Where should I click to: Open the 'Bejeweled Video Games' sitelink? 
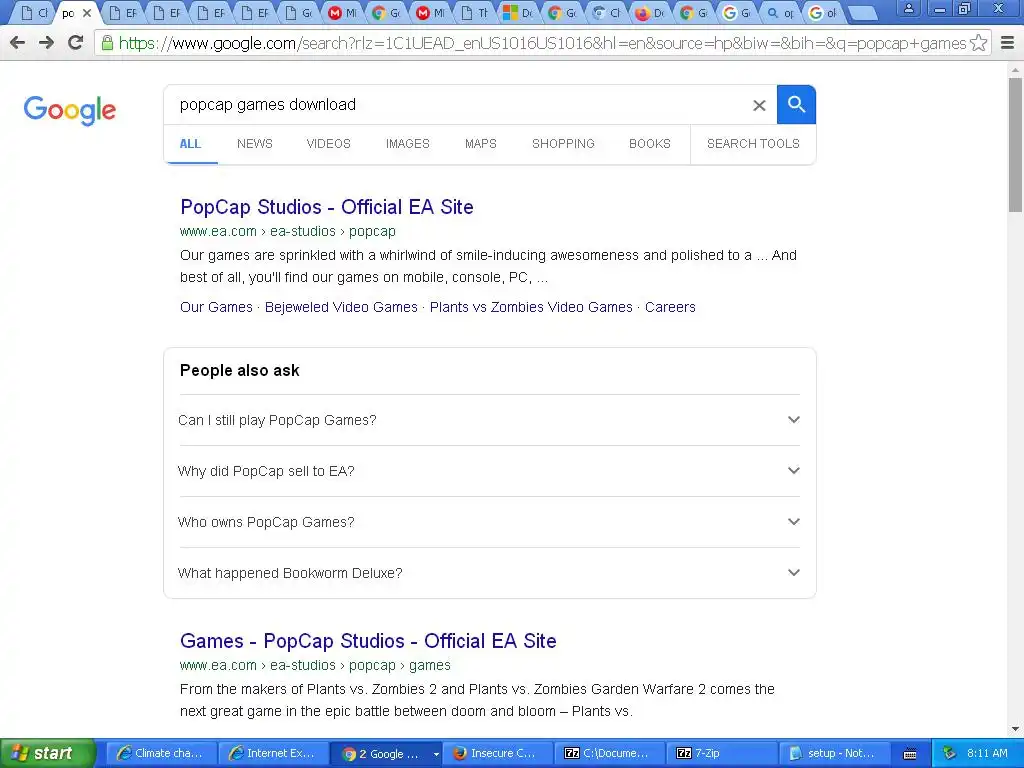pyautogui.click(x=341, y=307)
